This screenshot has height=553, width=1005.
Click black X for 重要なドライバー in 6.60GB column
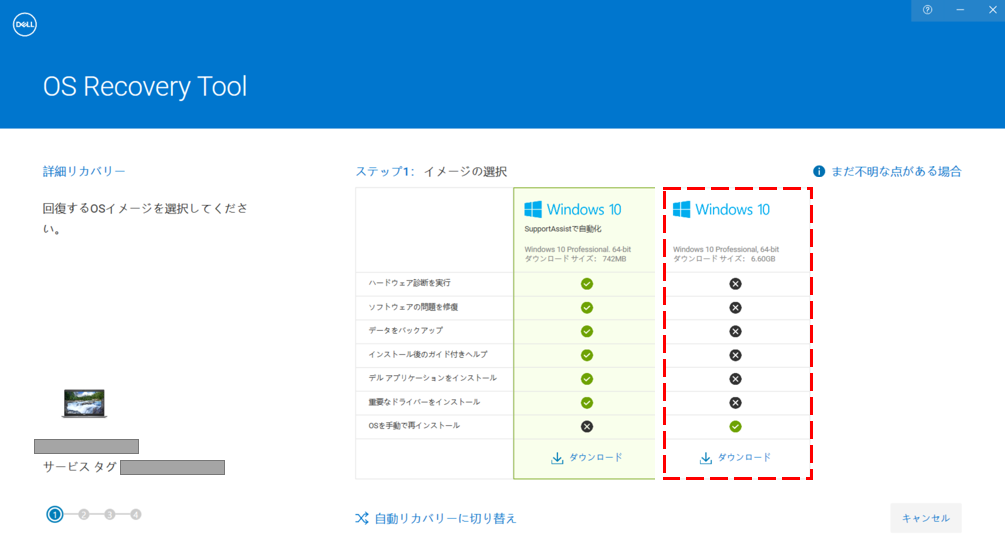(735, 402)
